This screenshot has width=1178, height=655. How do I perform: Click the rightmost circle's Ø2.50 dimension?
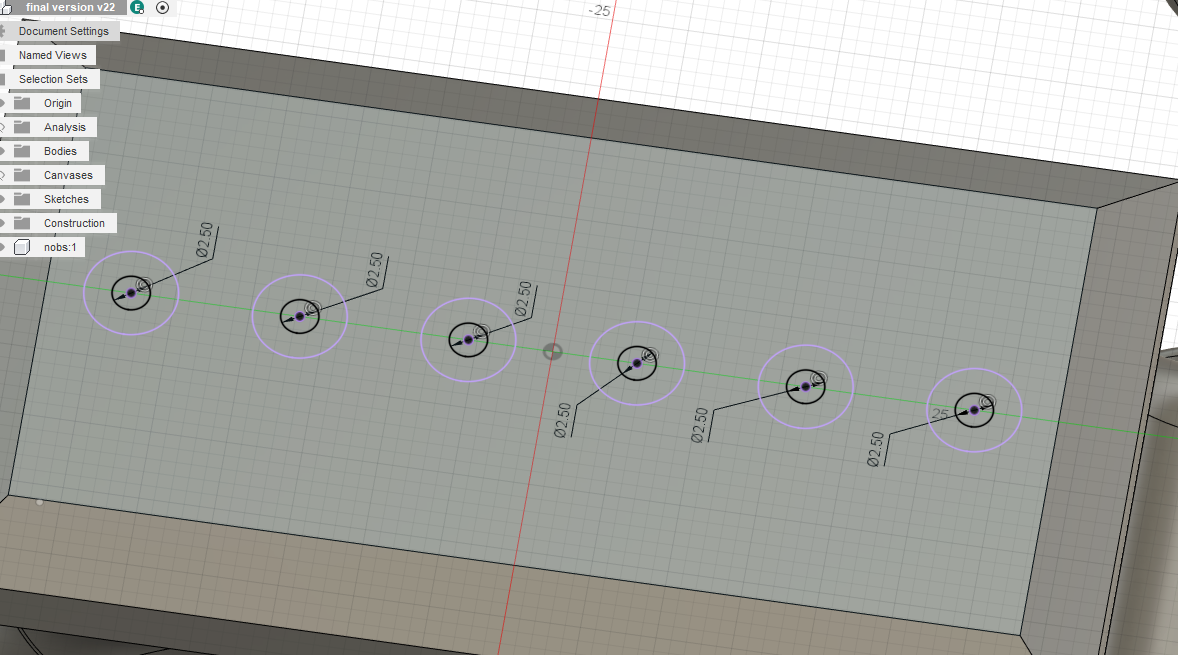pyautogui.click(x=876, y=449)
